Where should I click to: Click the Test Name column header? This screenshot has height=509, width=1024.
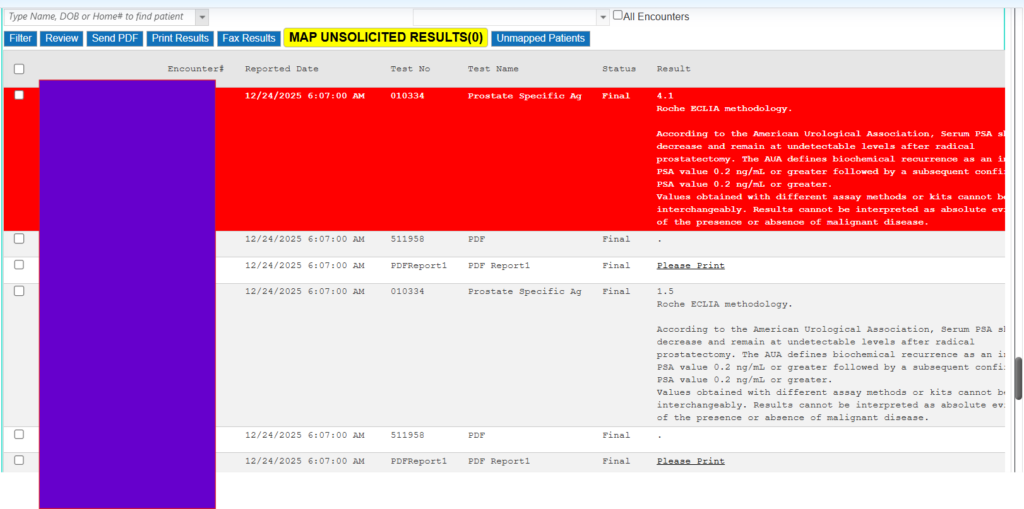pyautogui.click(x=493, y=69)
